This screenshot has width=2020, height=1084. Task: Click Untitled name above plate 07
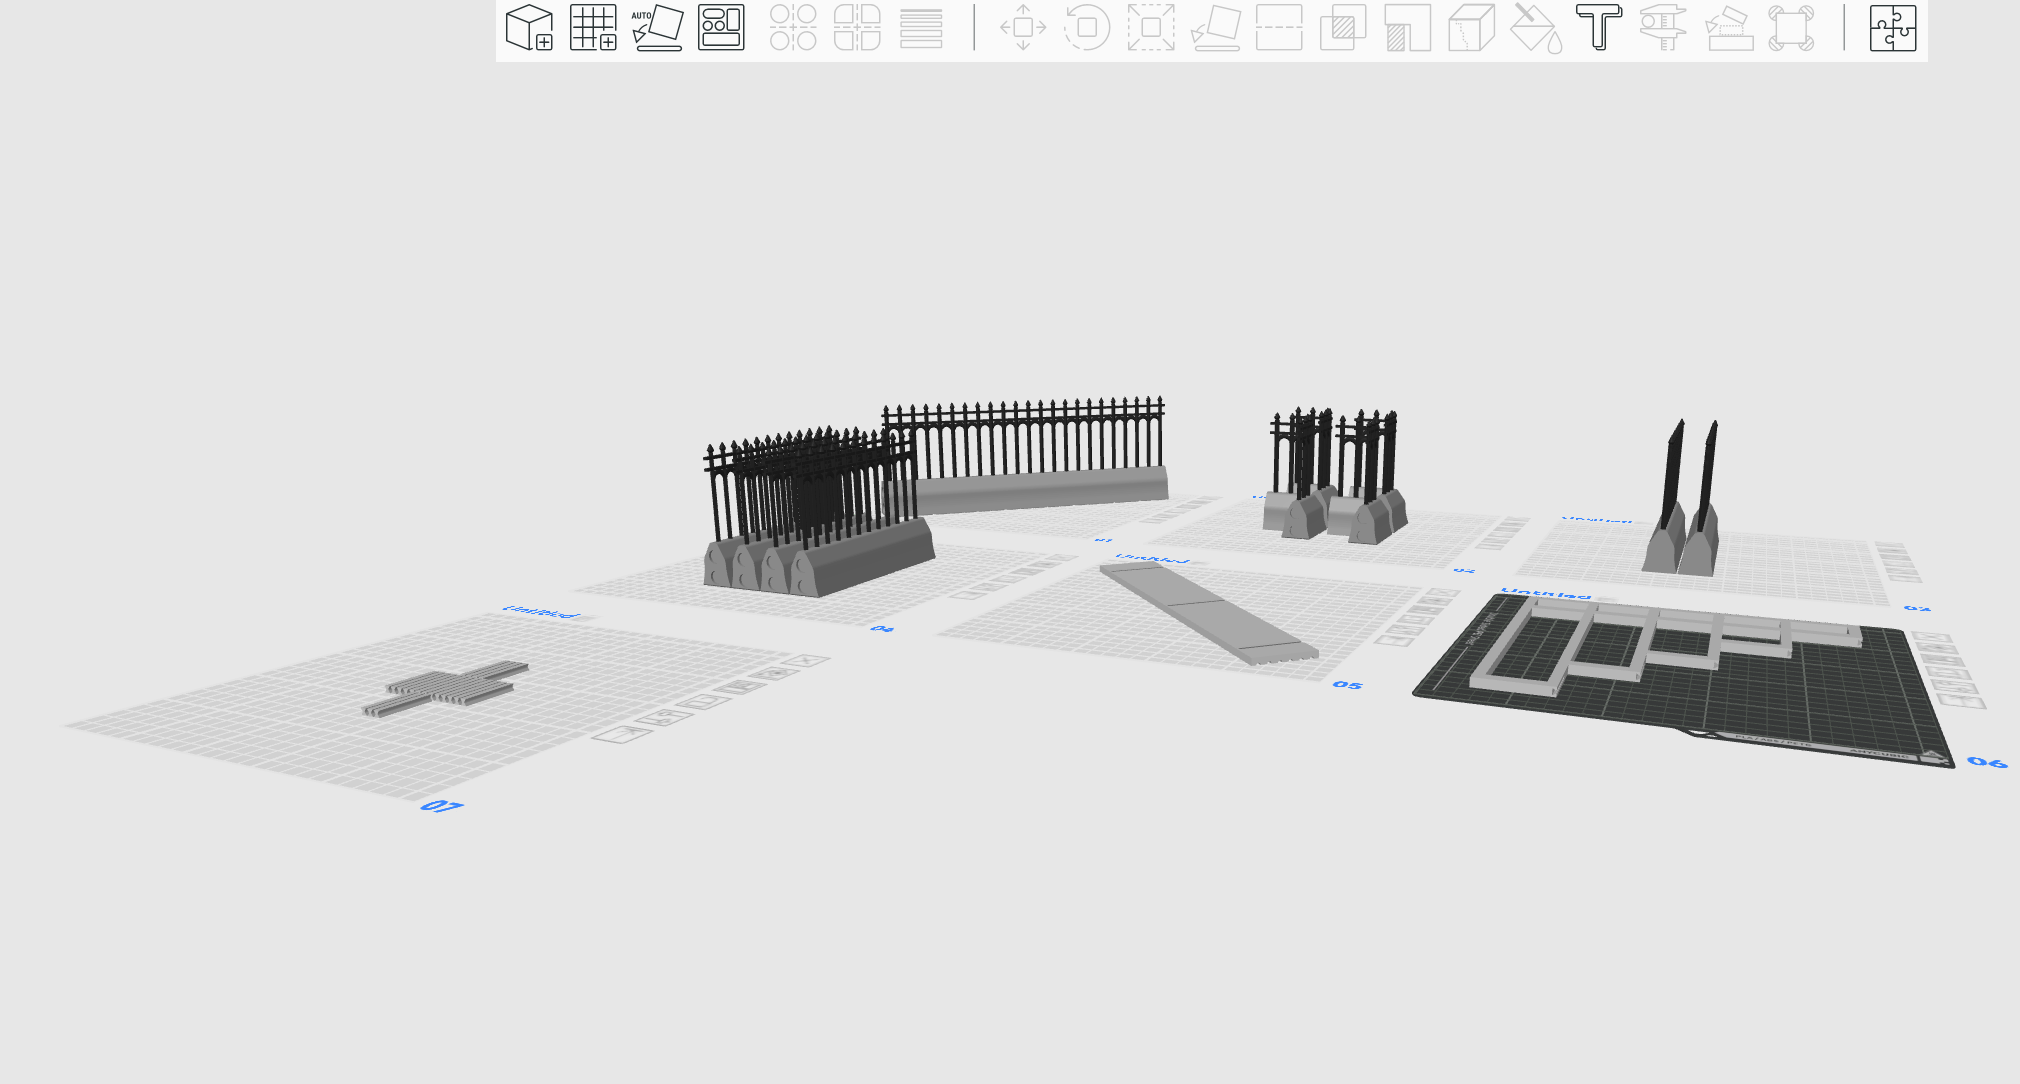pos(540,611)
